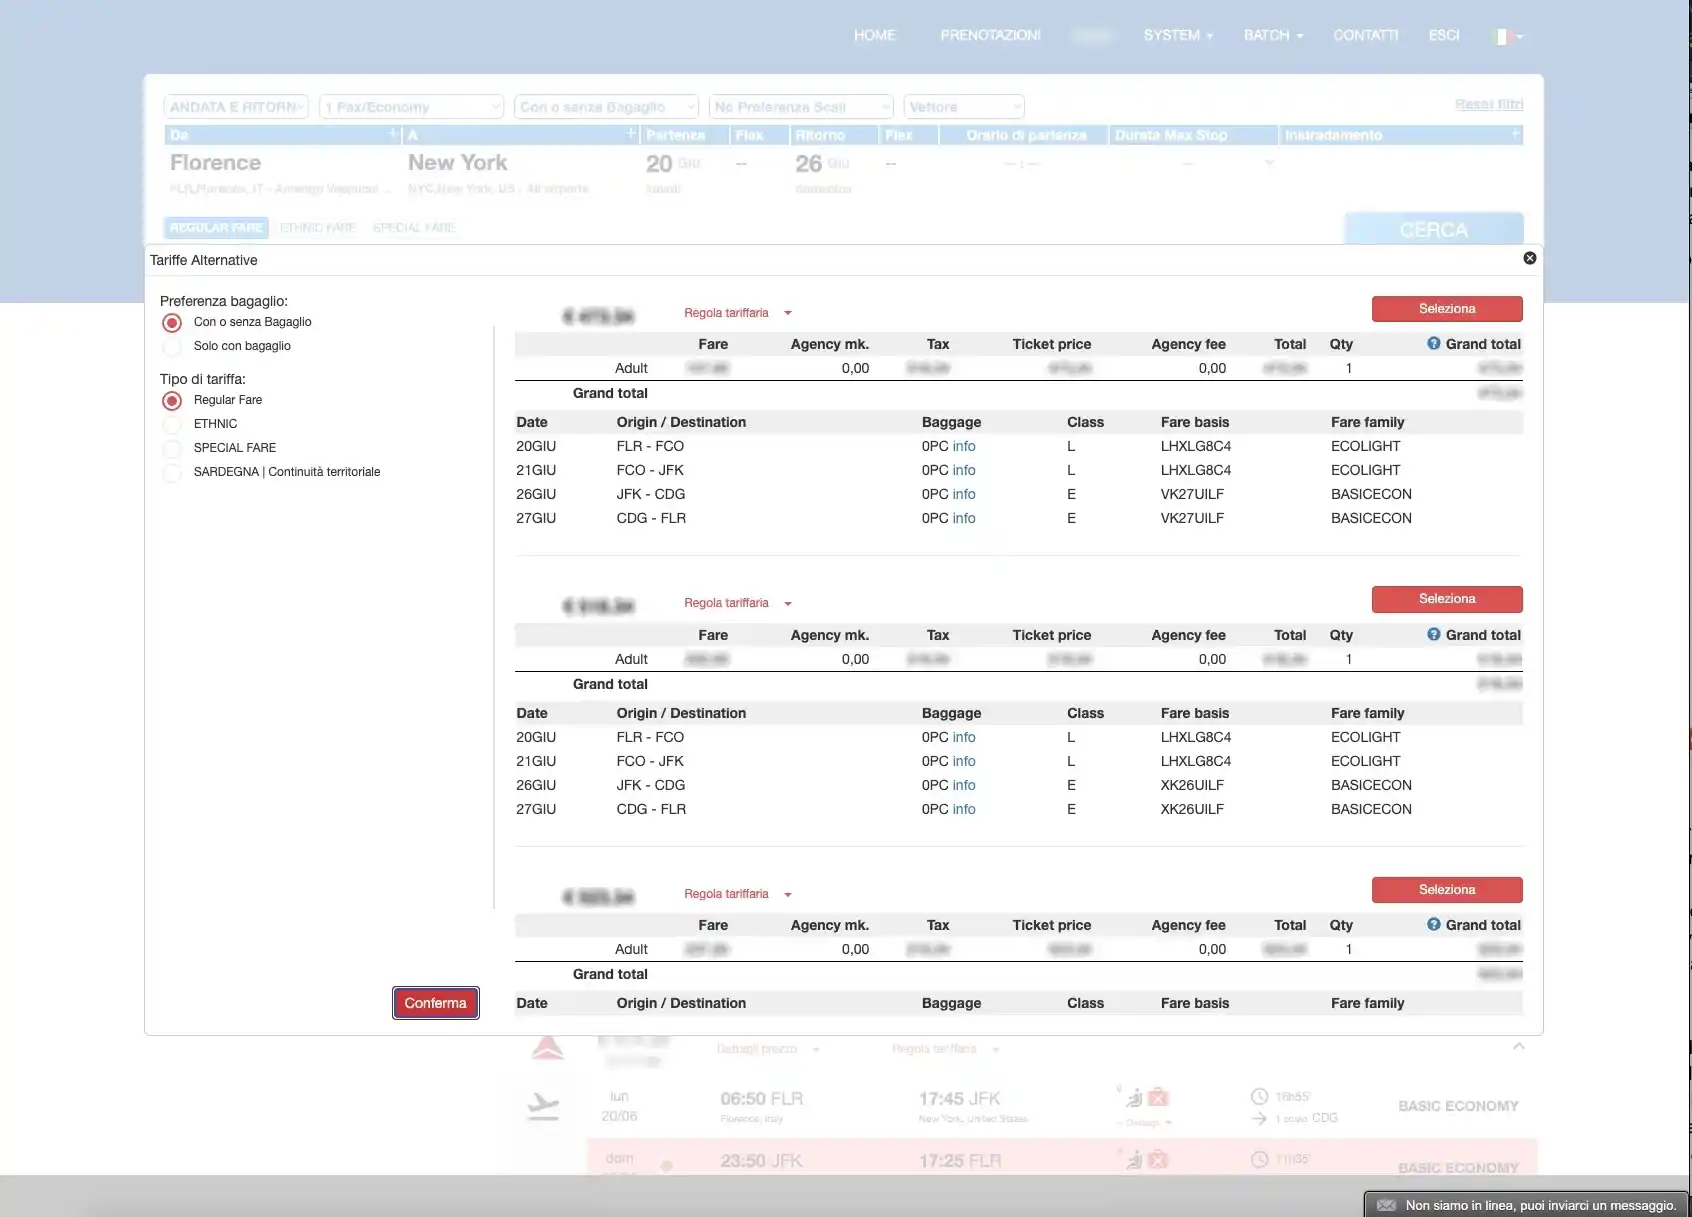Screen dimensions: 1692x1217
Task: Go to PRENOTAZIONI in top navigation
Action: 990,35
